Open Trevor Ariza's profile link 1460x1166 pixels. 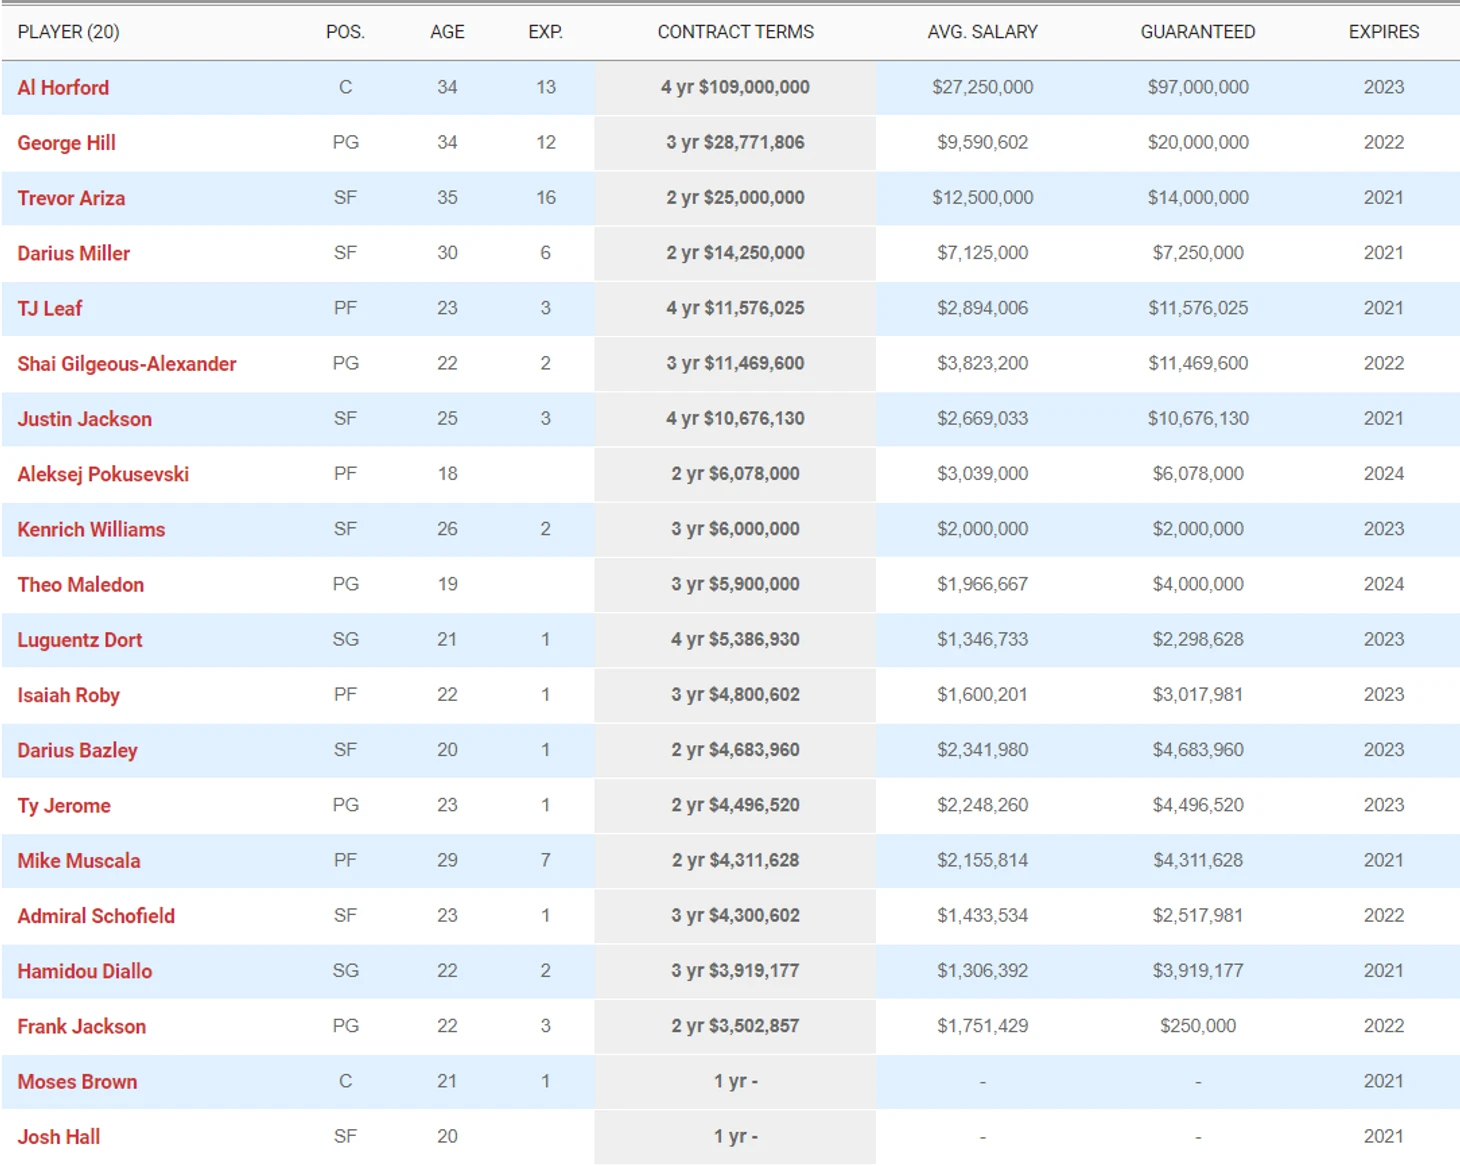[71, 198]
